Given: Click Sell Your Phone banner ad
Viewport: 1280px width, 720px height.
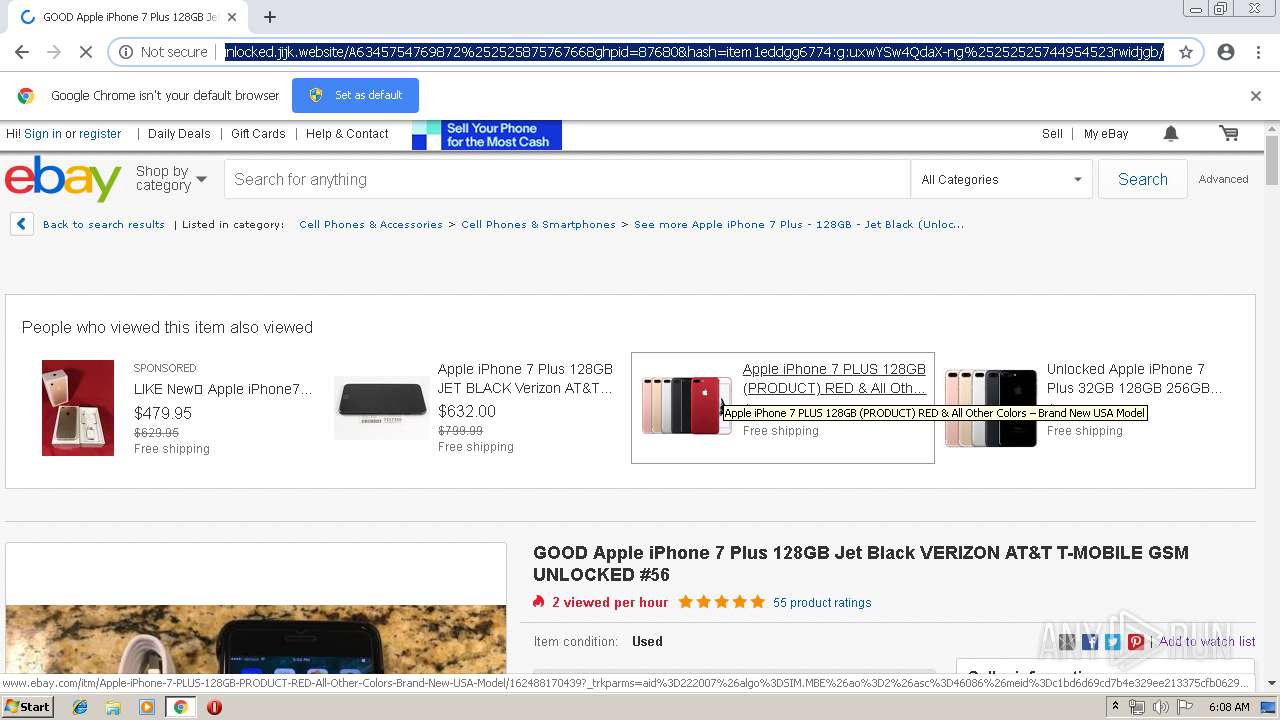Looking at the screenshot, I should coord(487,135).
